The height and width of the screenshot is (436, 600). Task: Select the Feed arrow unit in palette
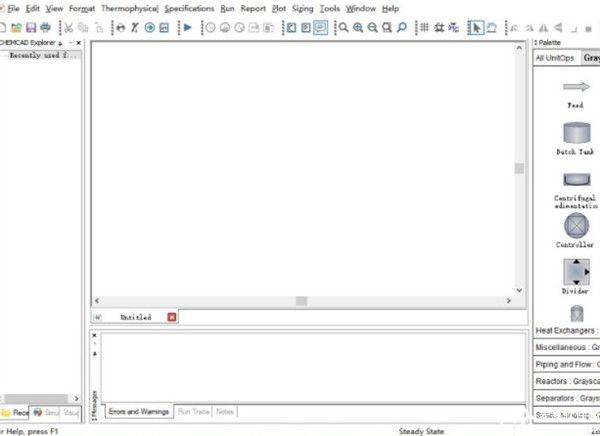tap(576, 88)
